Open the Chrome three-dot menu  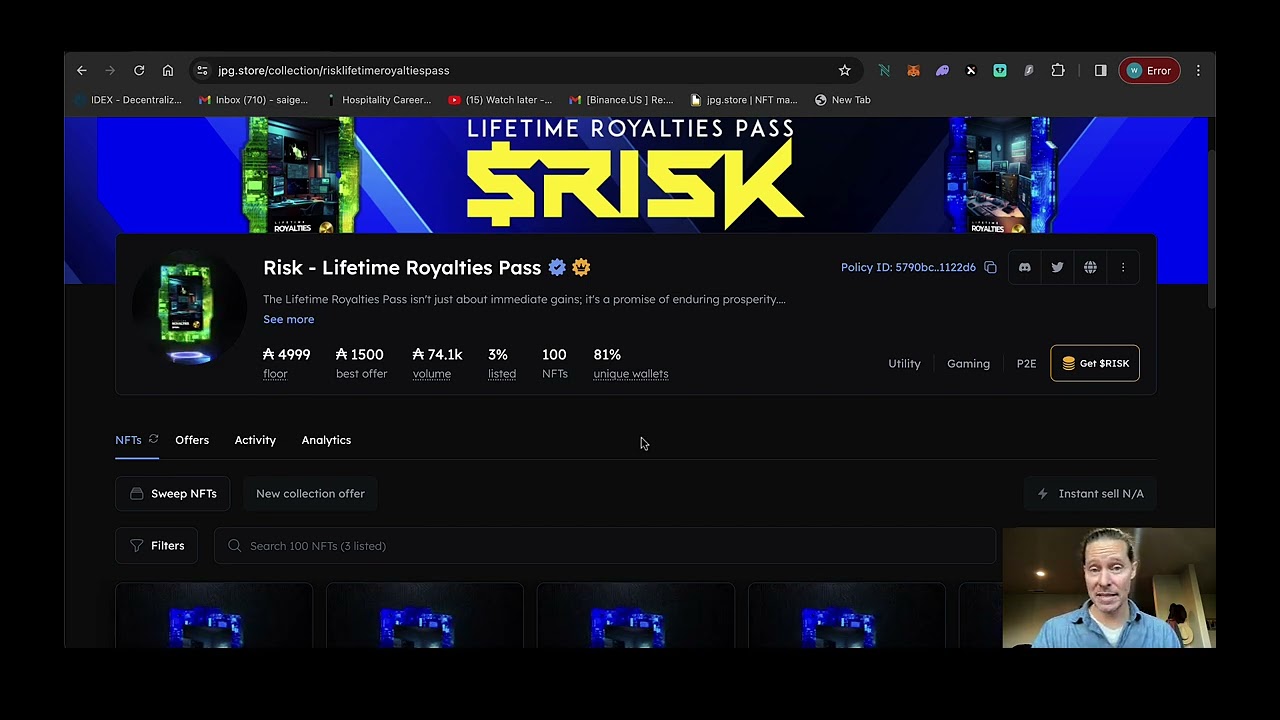(x=1198, y=70)
